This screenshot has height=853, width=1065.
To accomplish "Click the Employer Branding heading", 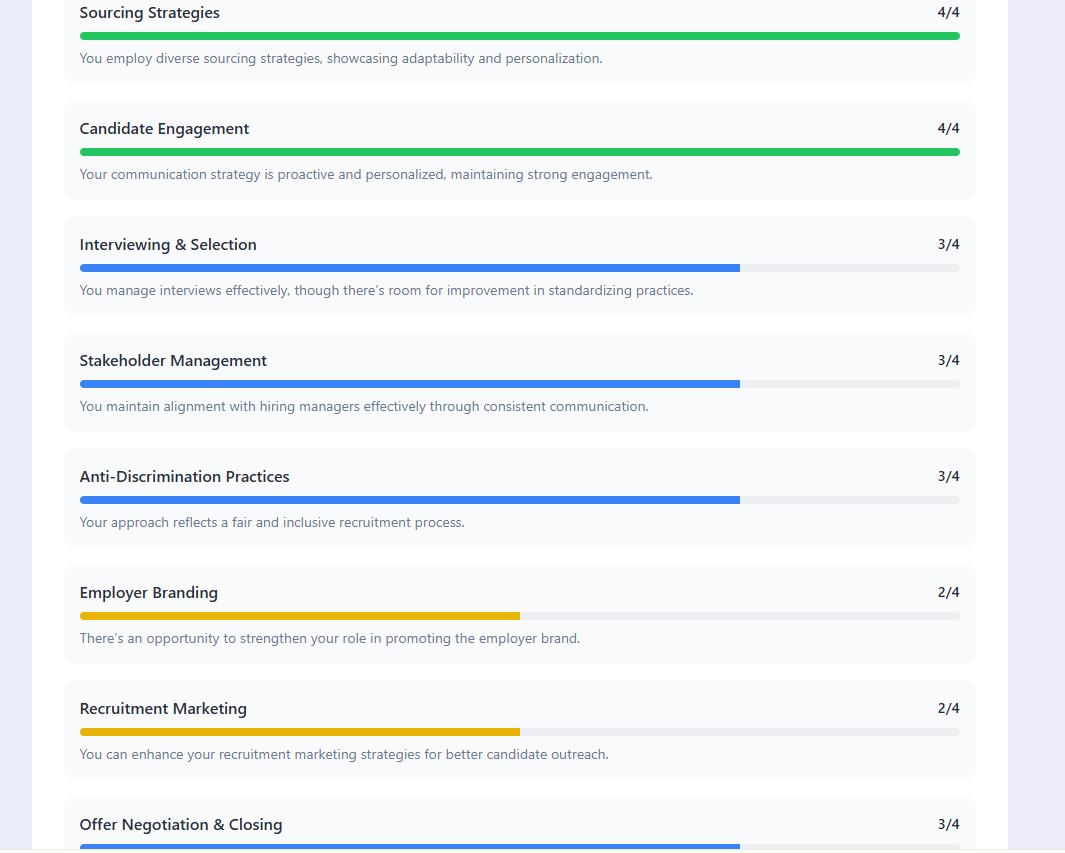I will pos(149,593).
